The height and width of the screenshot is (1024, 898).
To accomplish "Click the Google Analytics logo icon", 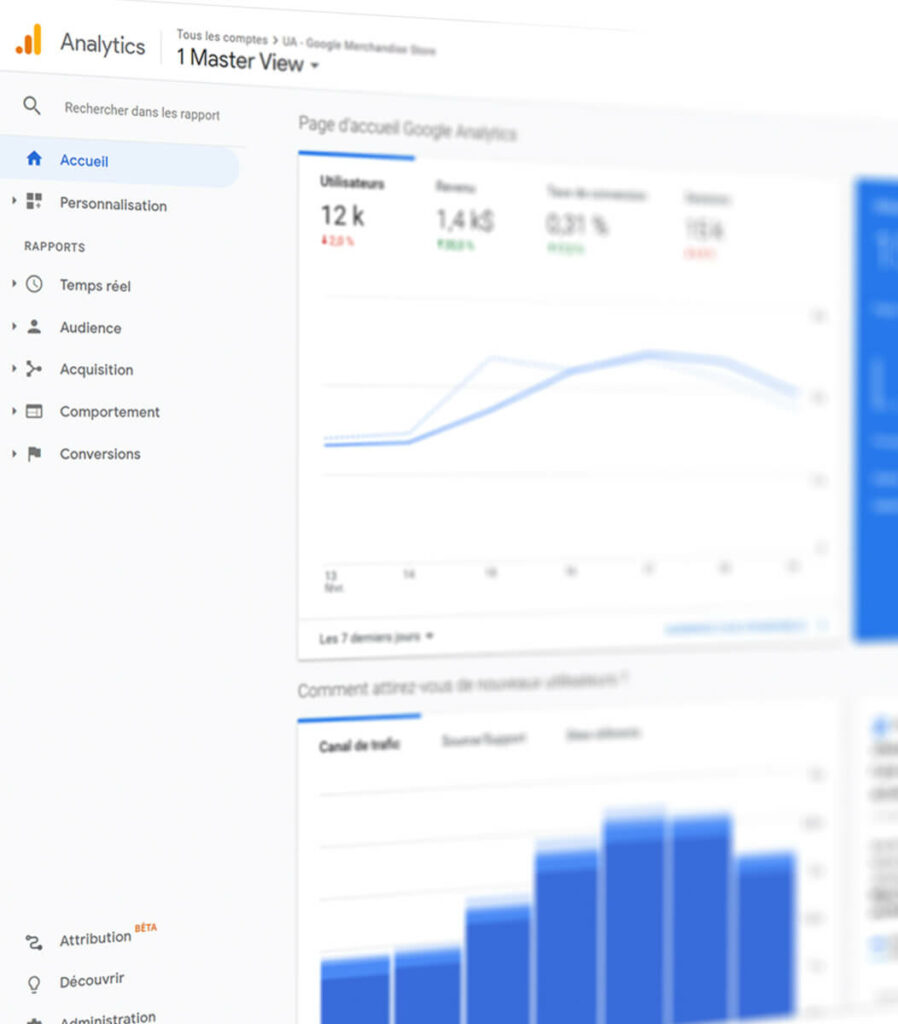I will click(29, 40).
